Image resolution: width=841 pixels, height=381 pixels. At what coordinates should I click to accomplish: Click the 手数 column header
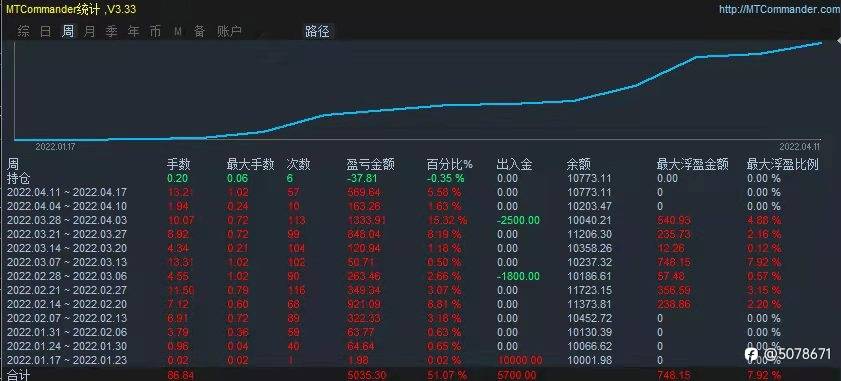(179, 165)
